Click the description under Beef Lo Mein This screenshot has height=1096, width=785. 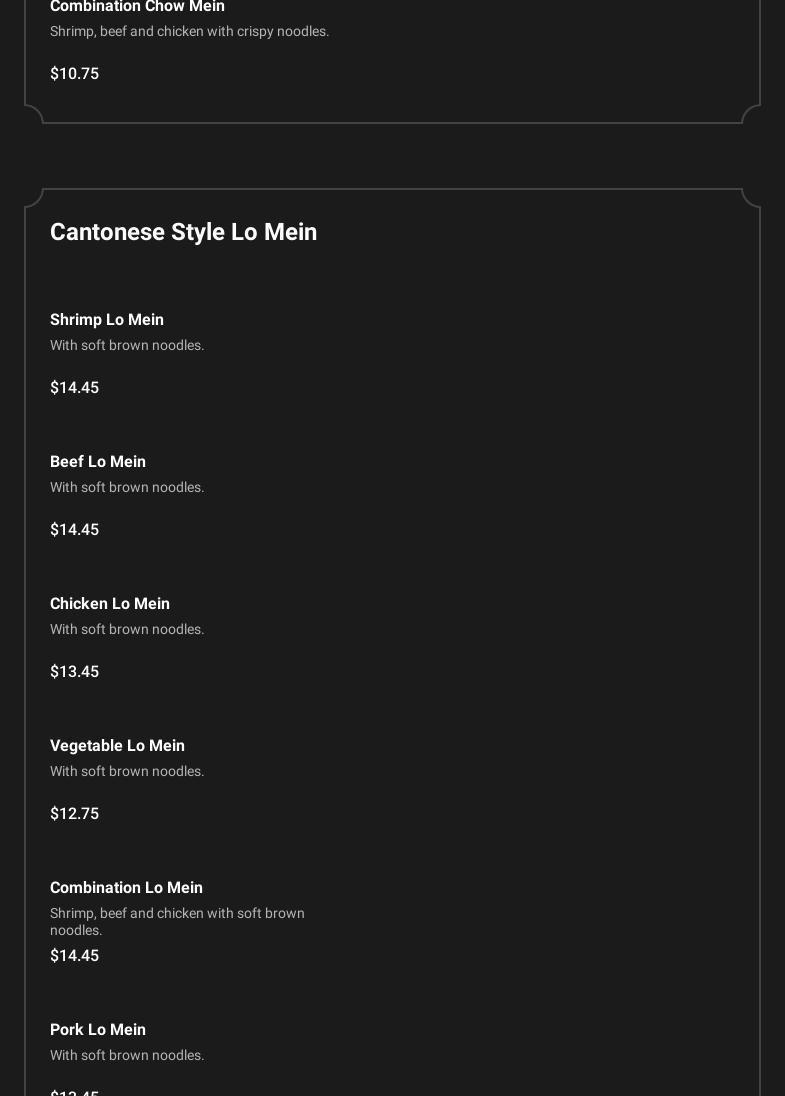point(127,488)
